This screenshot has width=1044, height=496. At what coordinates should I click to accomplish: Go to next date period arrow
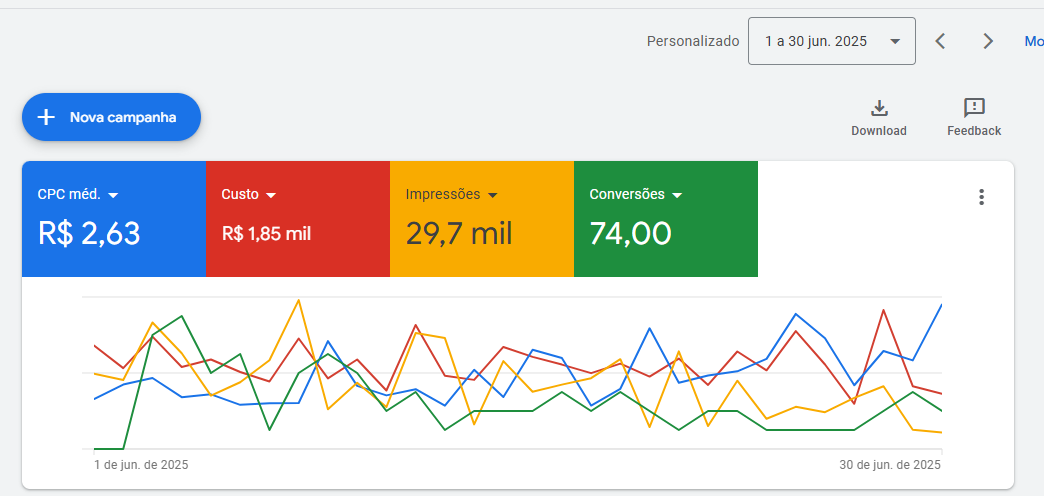coord(988,41)
